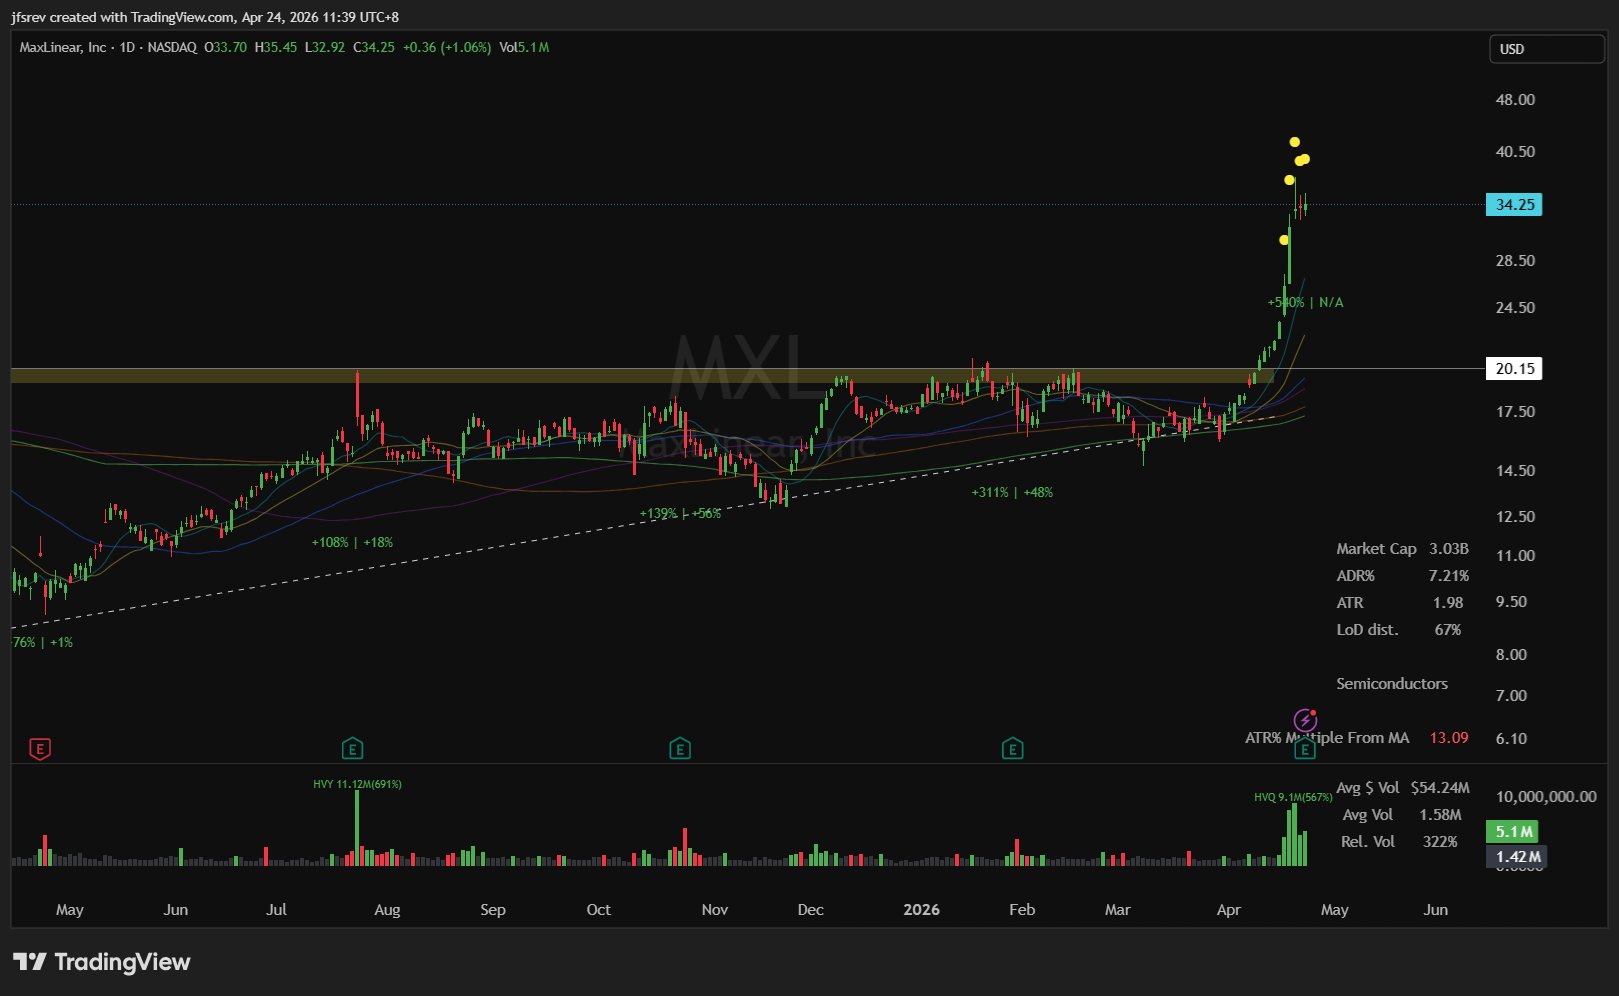Select the topmost yellow dot above price
This screenshot has width=1619, height=996.
1294,142
